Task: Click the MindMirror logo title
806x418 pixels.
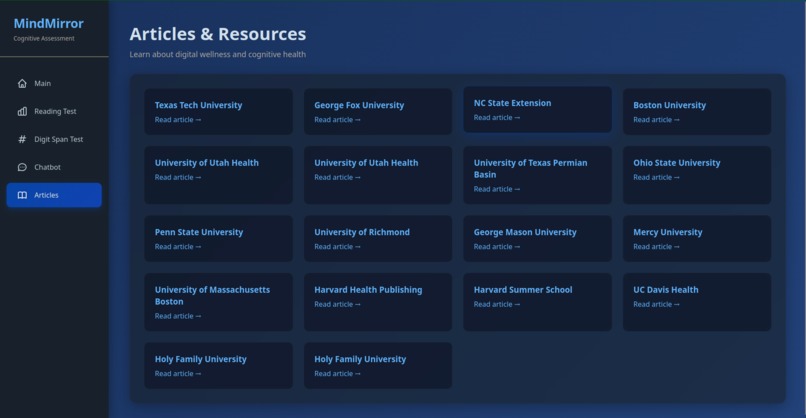Action: point(48,23)
